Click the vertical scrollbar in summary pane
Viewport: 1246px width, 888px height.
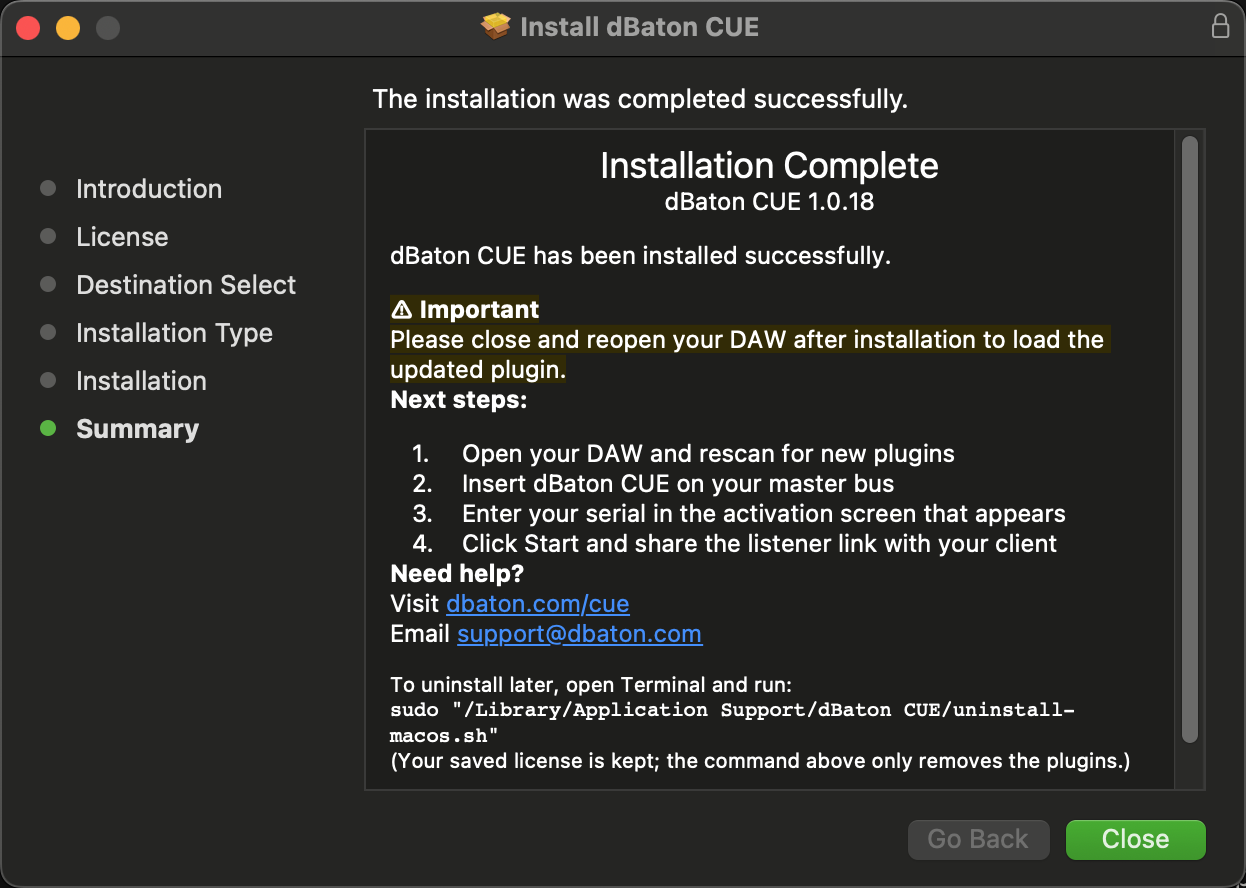tap(1190, 440)
